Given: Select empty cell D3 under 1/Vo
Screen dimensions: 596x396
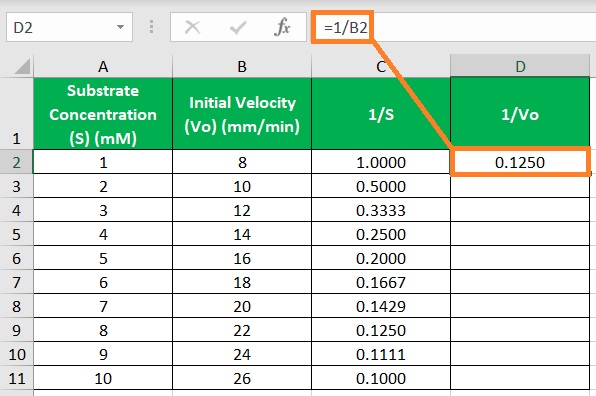Looking at the screenshot, I should coord(520,186).
